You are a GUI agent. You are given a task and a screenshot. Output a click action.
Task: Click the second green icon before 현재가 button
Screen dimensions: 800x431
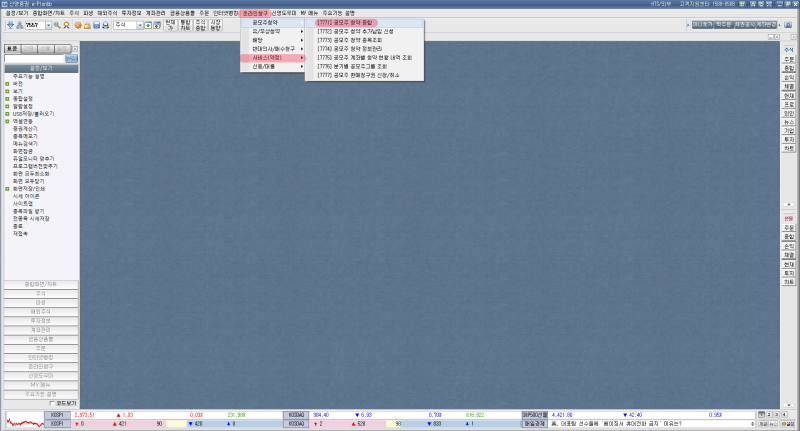157,25
